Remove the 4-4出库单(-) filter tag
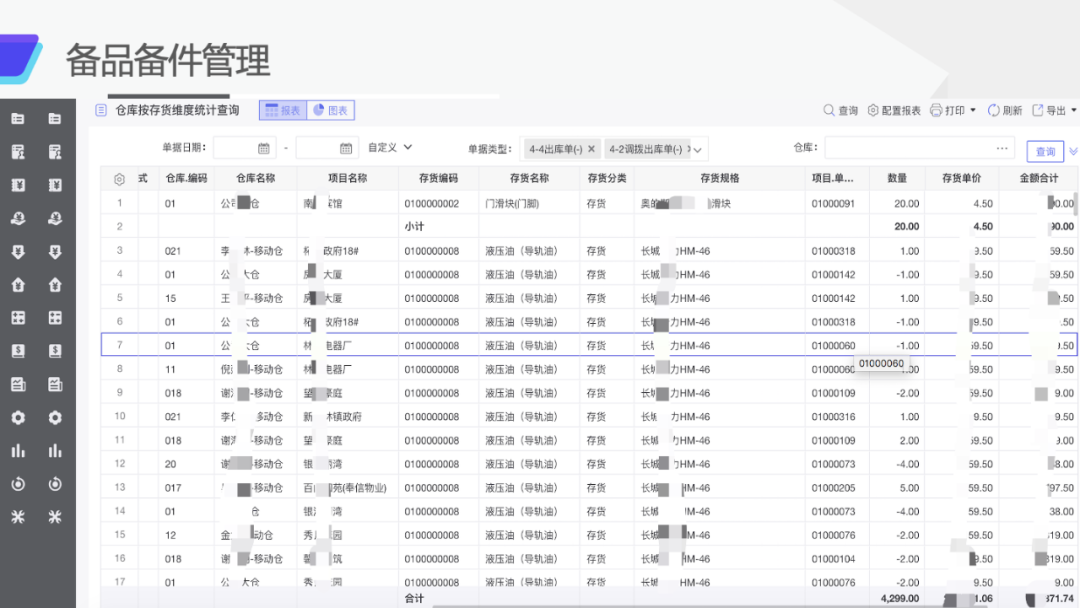 (x=591, y=149)
